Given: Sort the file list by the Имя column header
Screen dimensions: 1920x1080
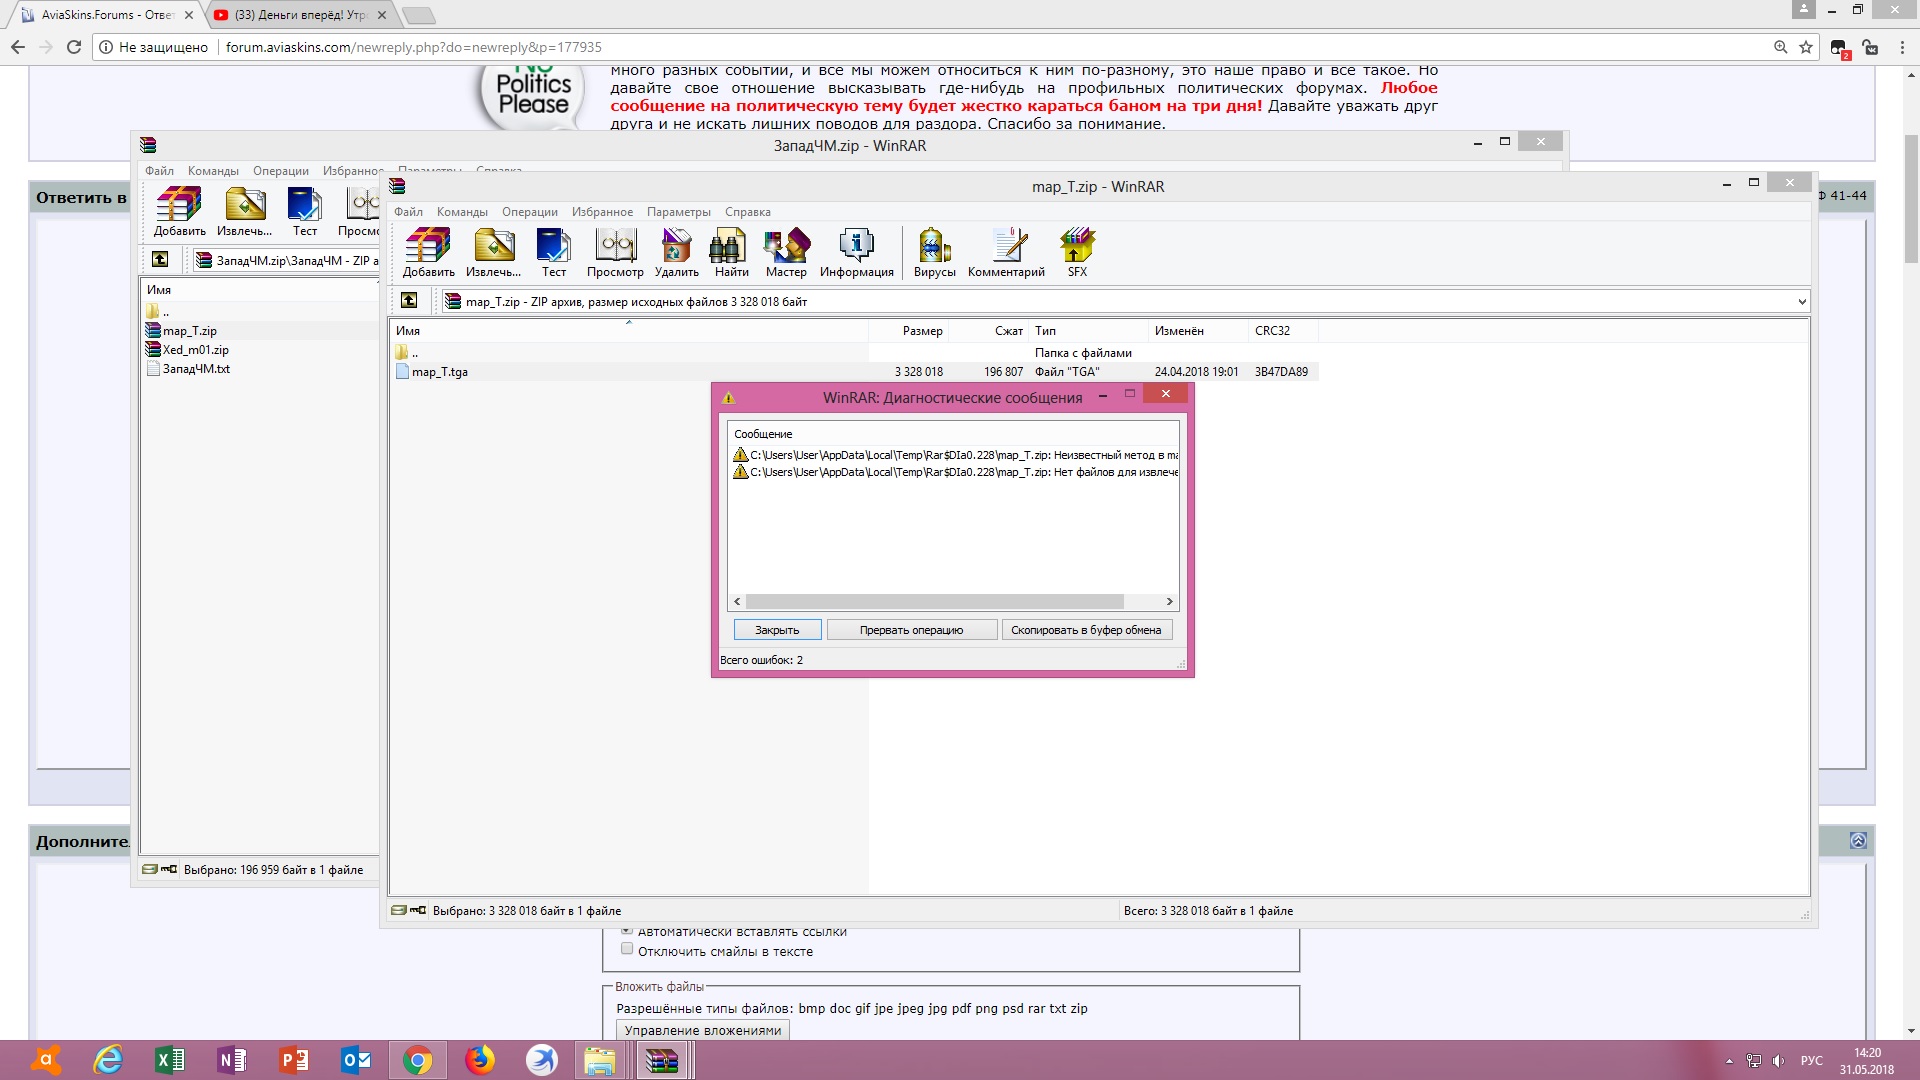Looking at the screenshot, I should pyautogui.click(x=408, y=331).
